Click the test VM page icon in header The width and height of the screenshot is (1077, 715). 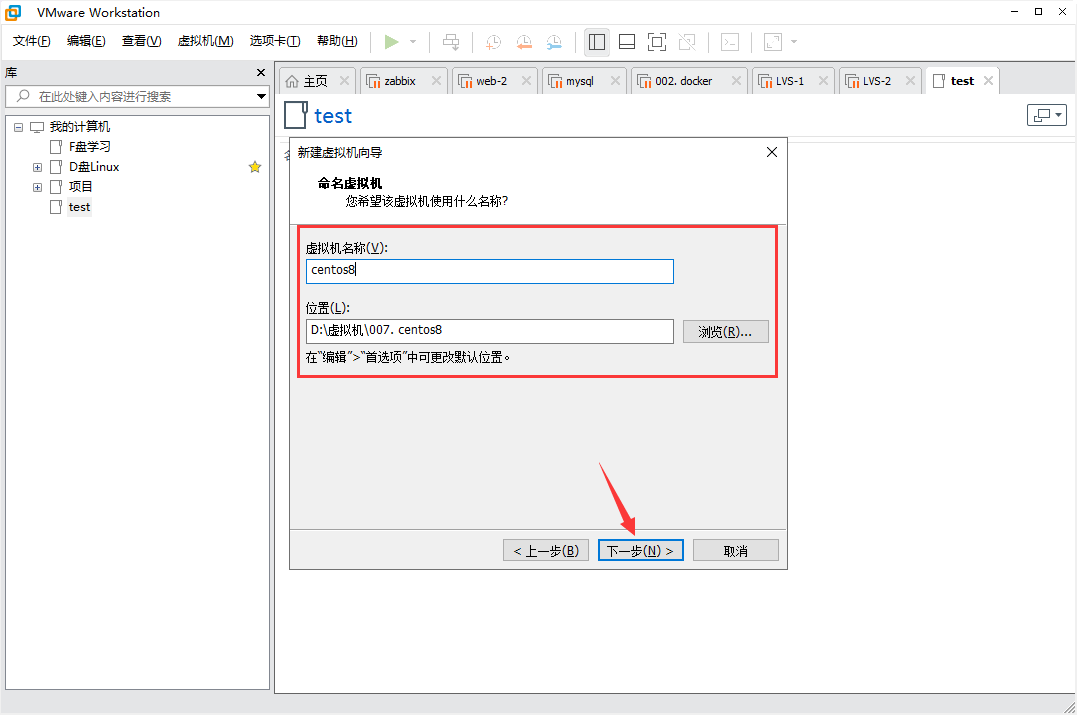click(295, 115)
